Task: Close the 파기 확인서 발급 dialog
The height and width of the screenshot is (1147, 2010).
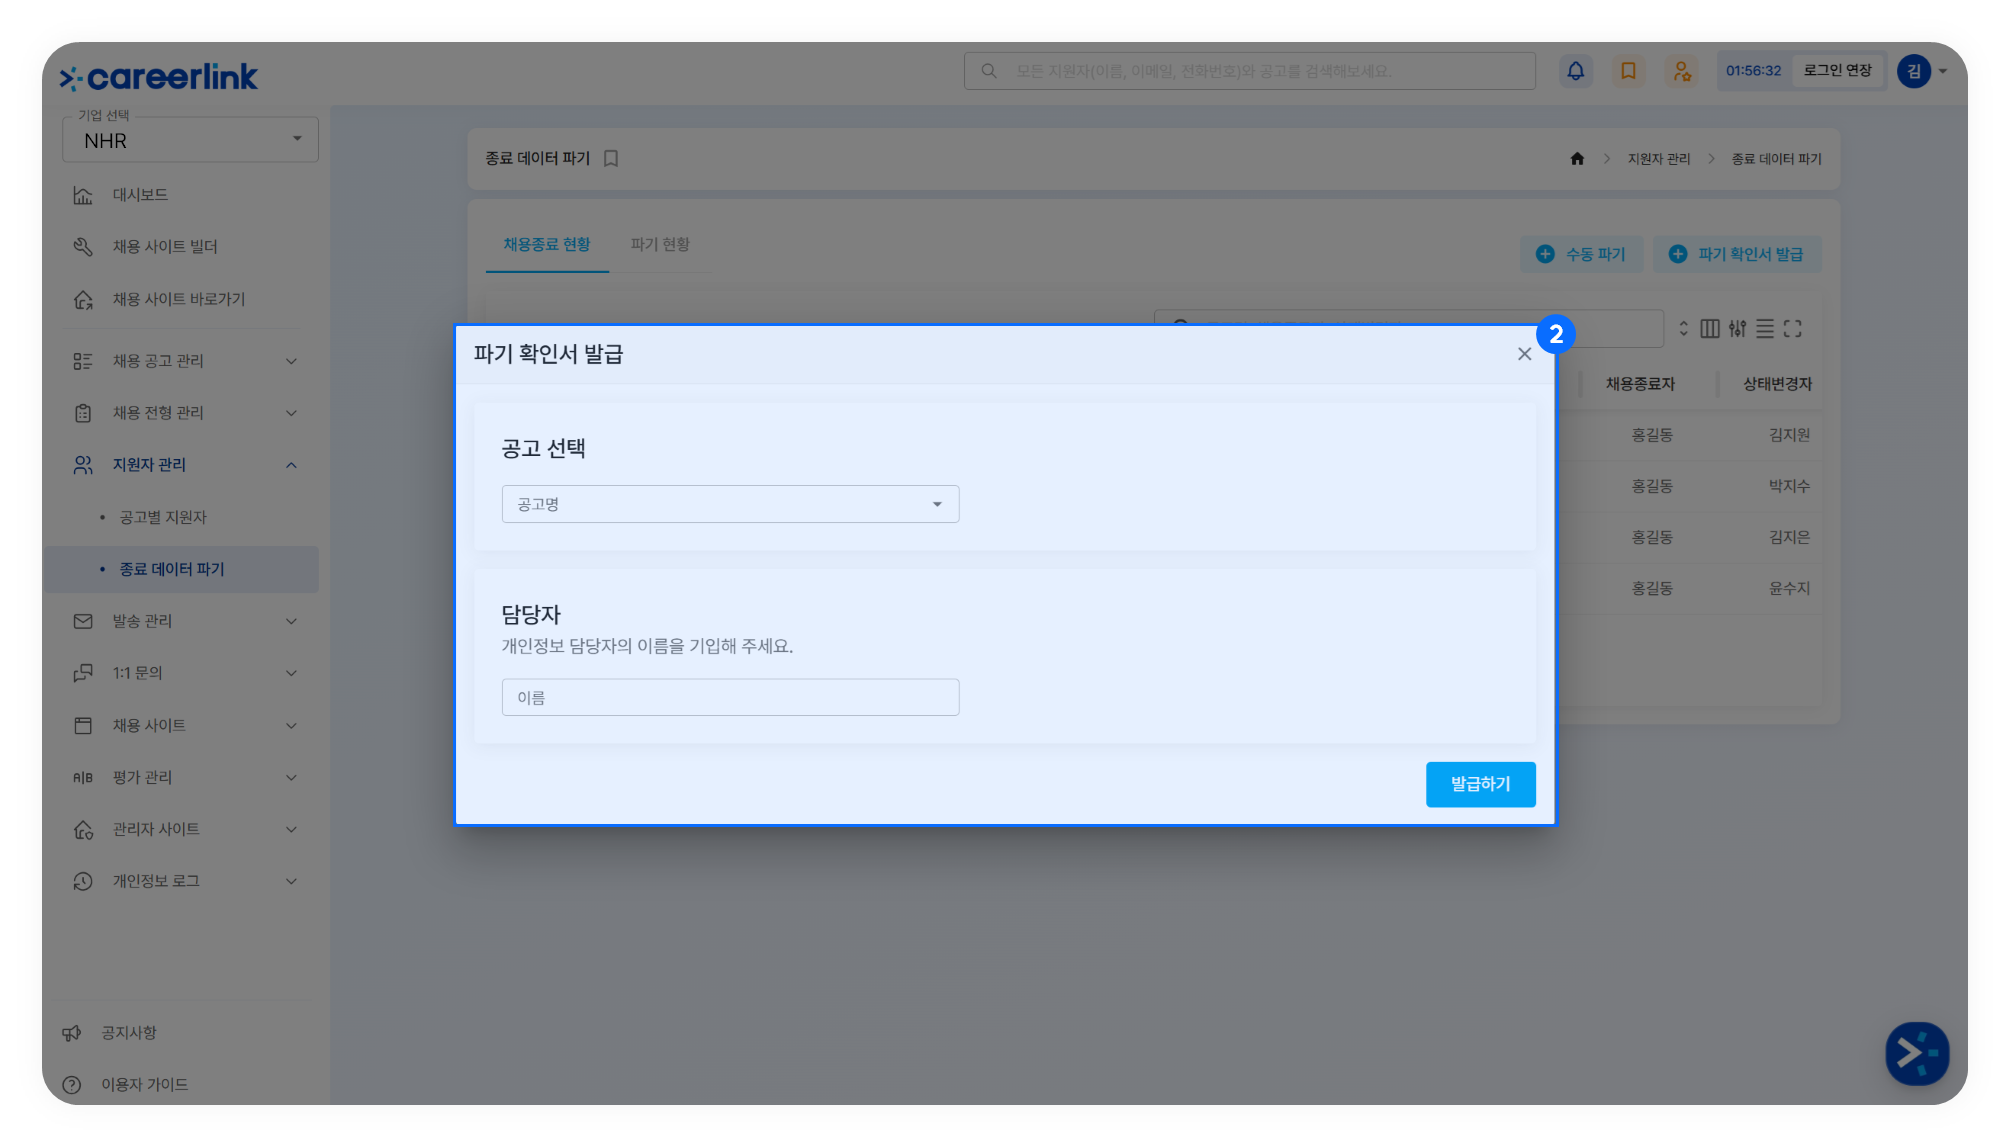Action: tap(1524, 354)
